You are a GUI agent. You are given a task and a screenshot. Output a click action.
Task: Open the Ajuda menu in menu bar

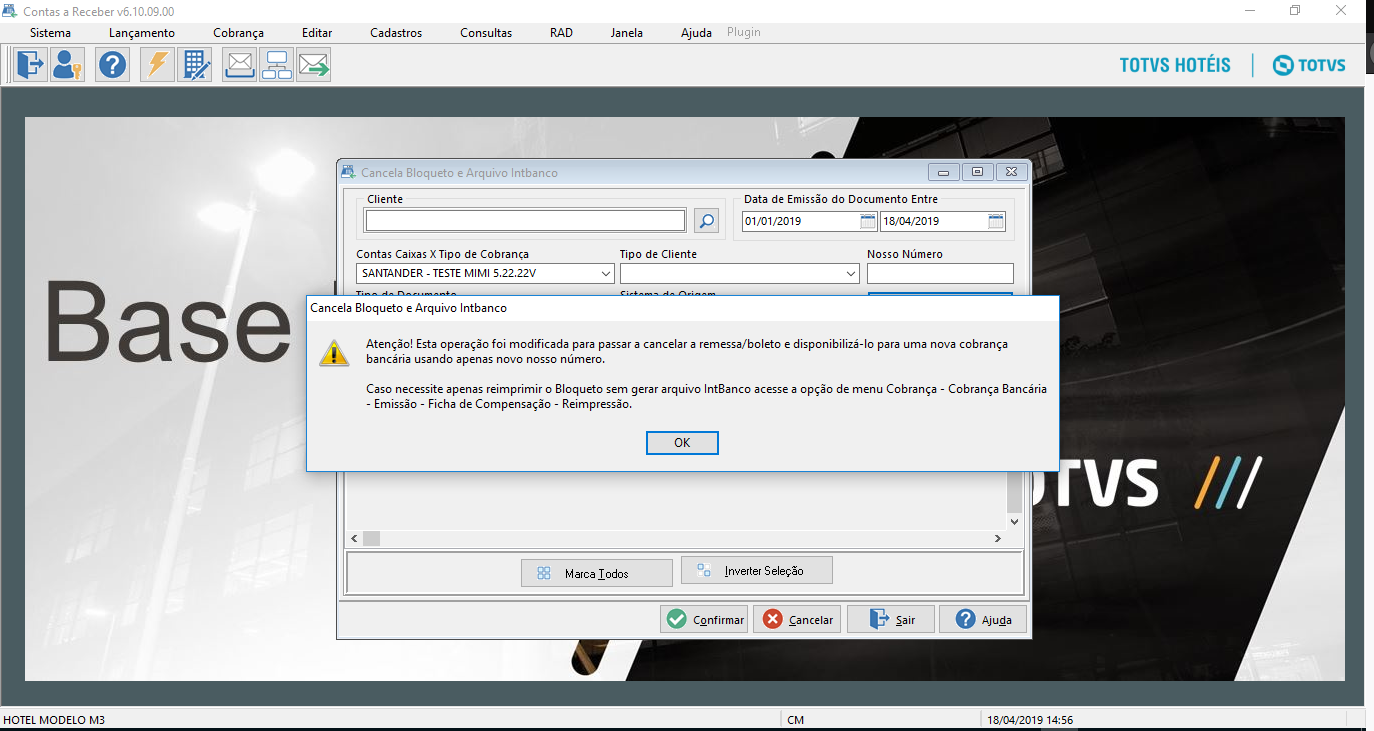(x=696, y=33)
